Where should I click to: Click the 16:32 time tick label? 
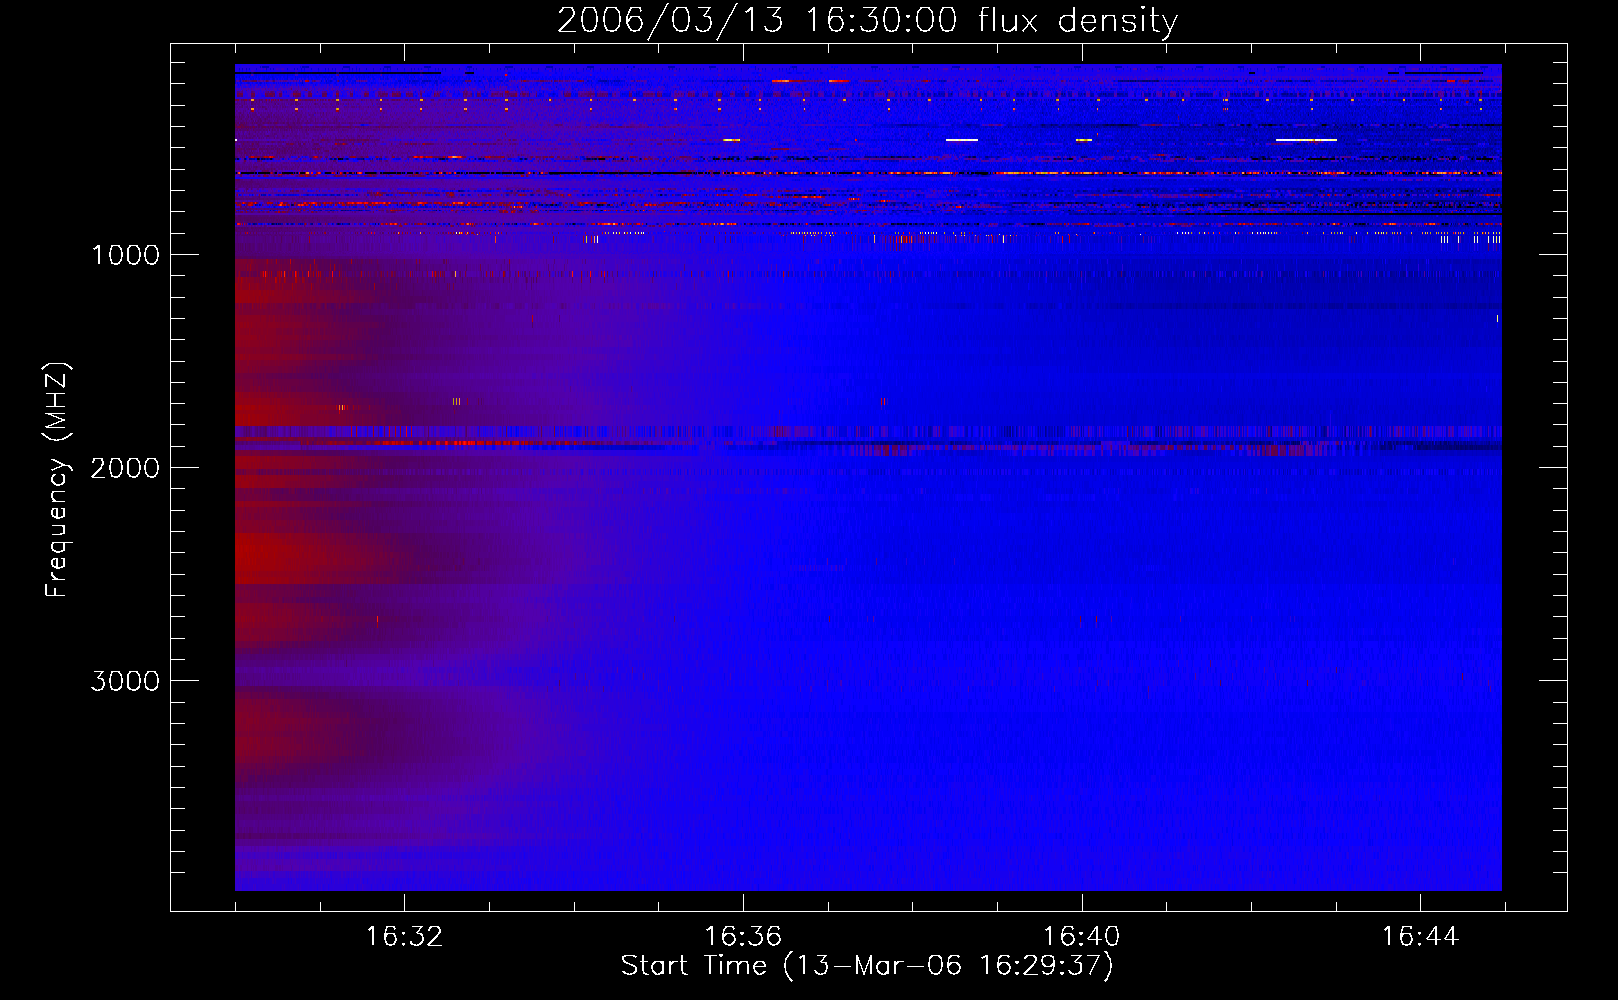(x=404, y=937)
